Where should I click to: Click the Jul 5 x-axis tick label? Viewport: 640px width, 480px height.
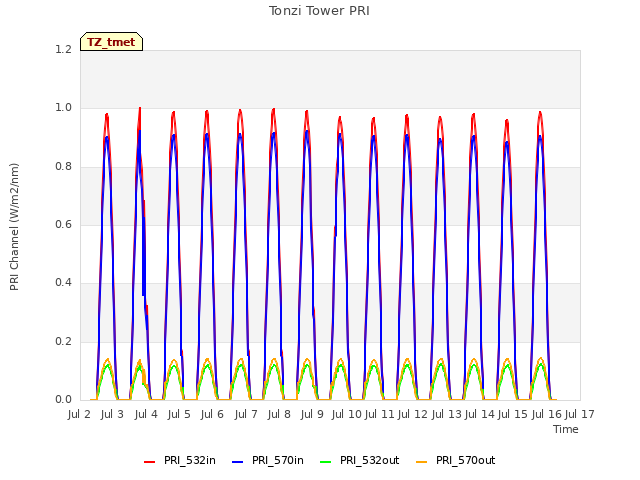tap(179, 414)
